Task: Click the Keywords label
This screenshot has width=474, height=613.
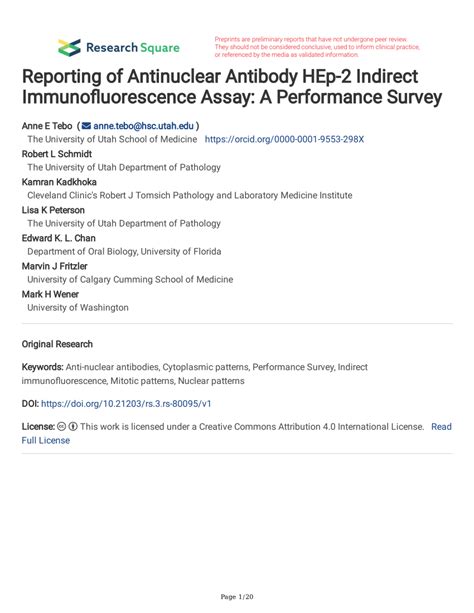Action: pyautogui.click(x=43, y=367)
